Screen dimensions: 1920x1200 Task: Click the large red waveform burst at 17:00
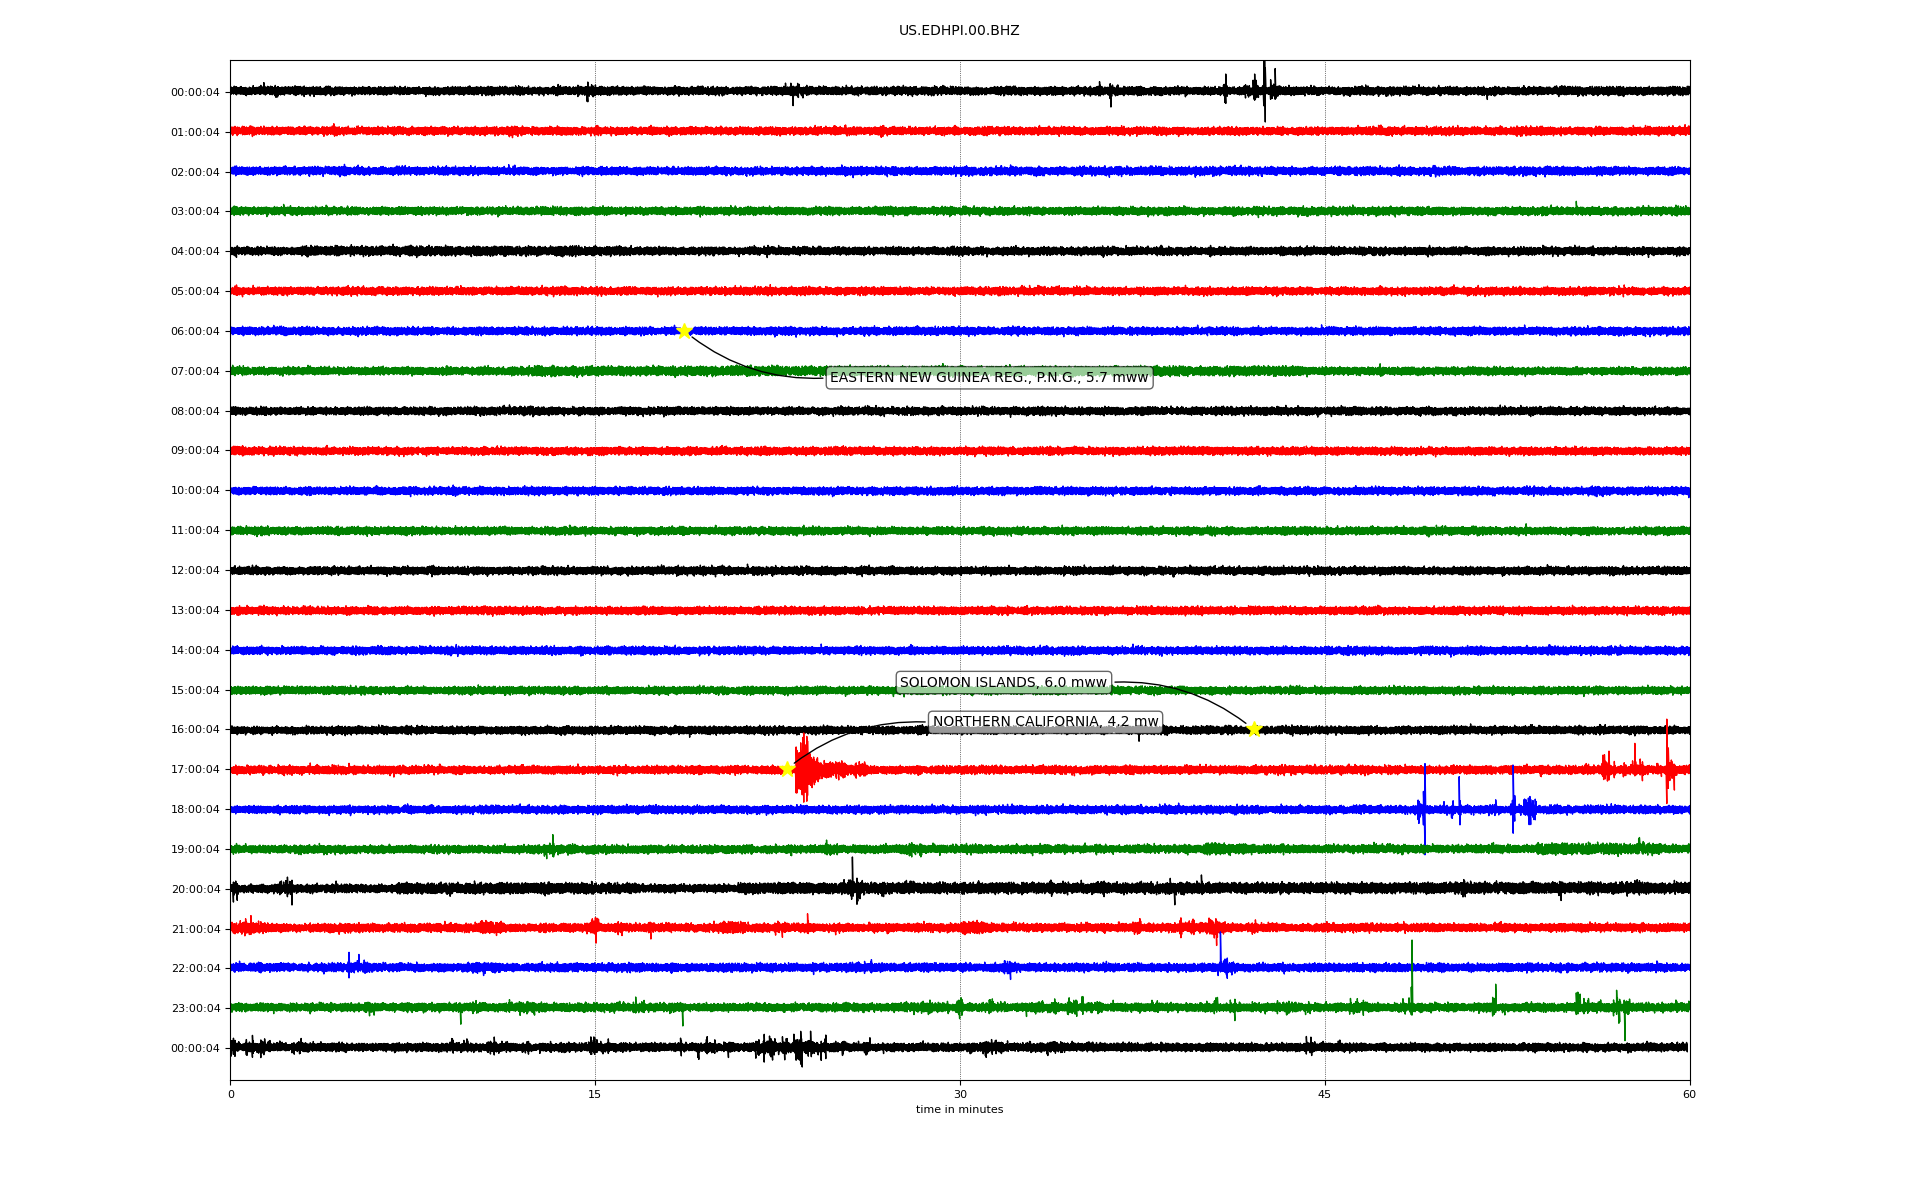(804, 769)
